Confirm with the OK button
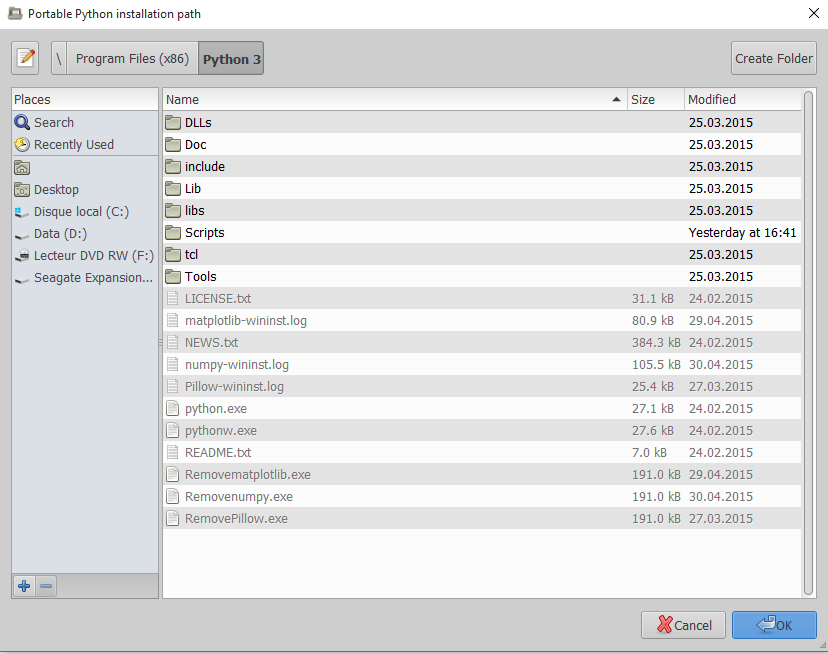This screenshot has width=828, height=654. point(774,625)
